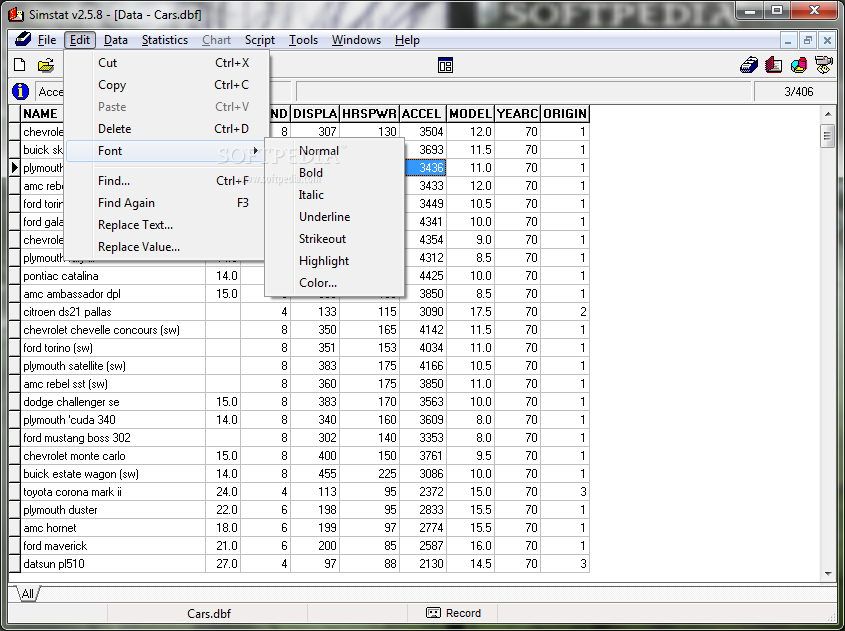This screenshot has height=631, width=845.
Task: Open the File menu
Action: [47, 40]
